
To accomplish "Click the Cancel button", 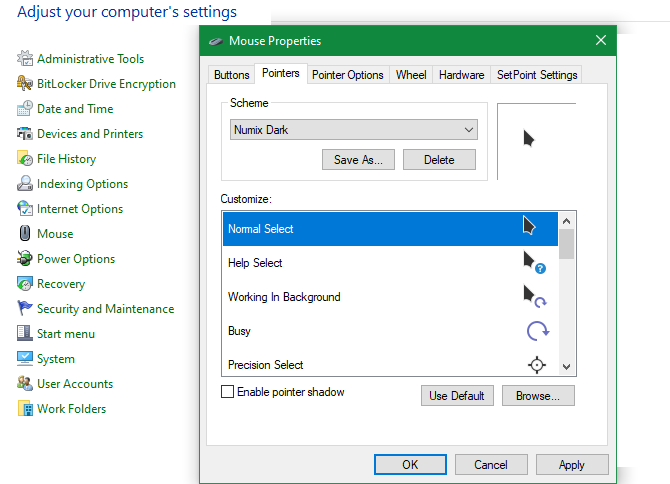I will pyautogui.click(x=491, y=464).
